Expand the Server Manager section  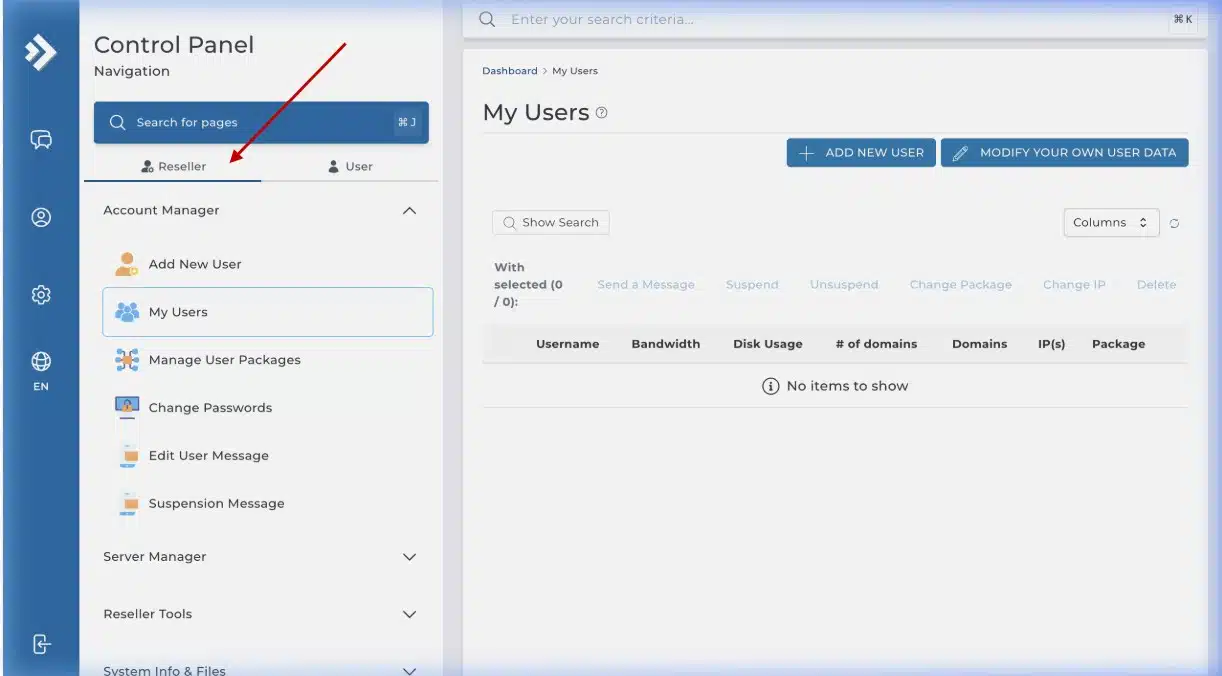point(409,557)
